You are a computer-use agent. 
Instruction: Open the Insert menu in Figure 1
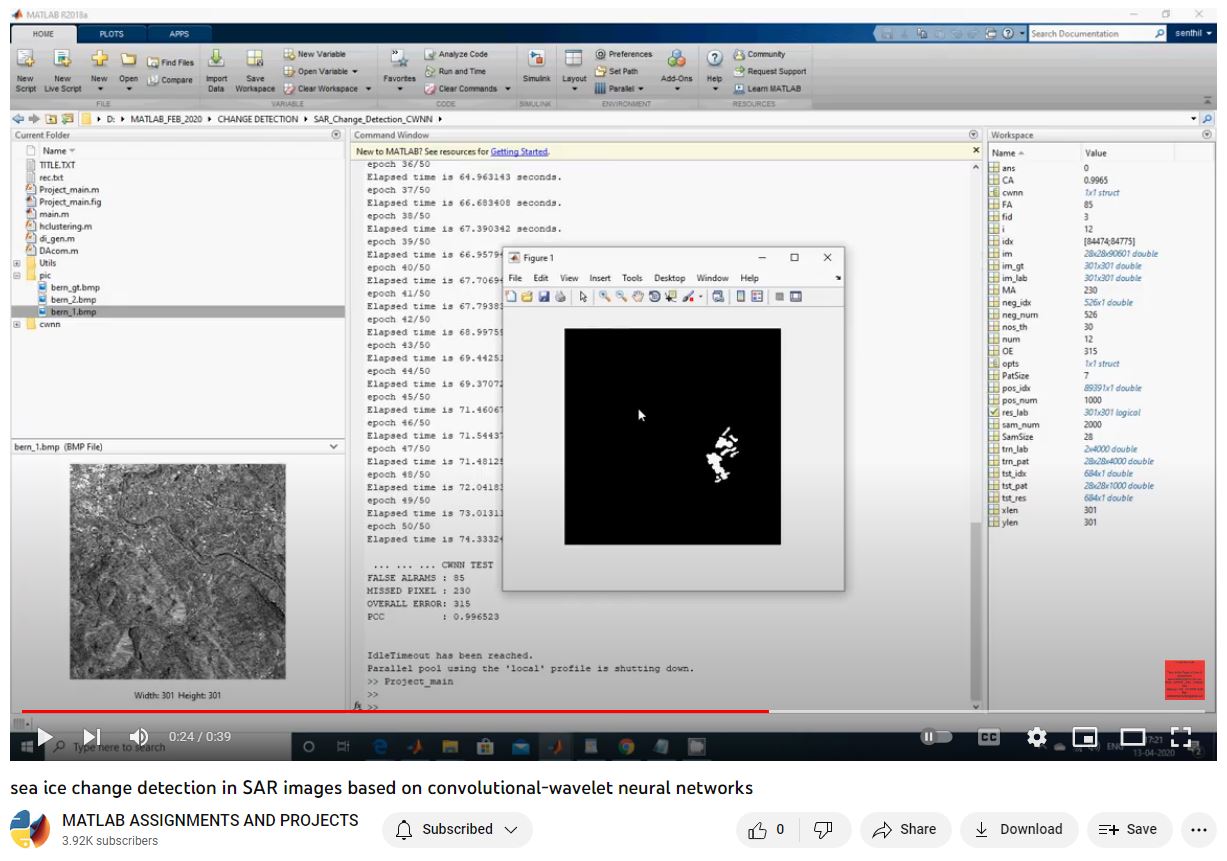coord(599,278)
